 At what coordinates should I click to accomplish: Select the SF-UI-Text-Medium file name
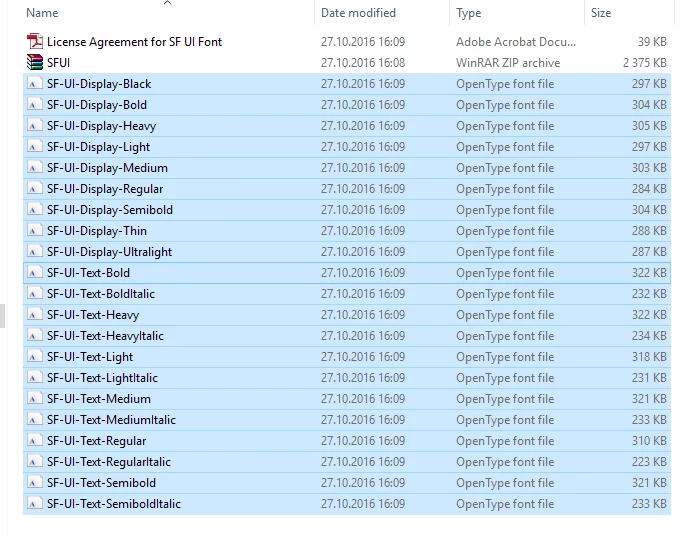[99, 398]
